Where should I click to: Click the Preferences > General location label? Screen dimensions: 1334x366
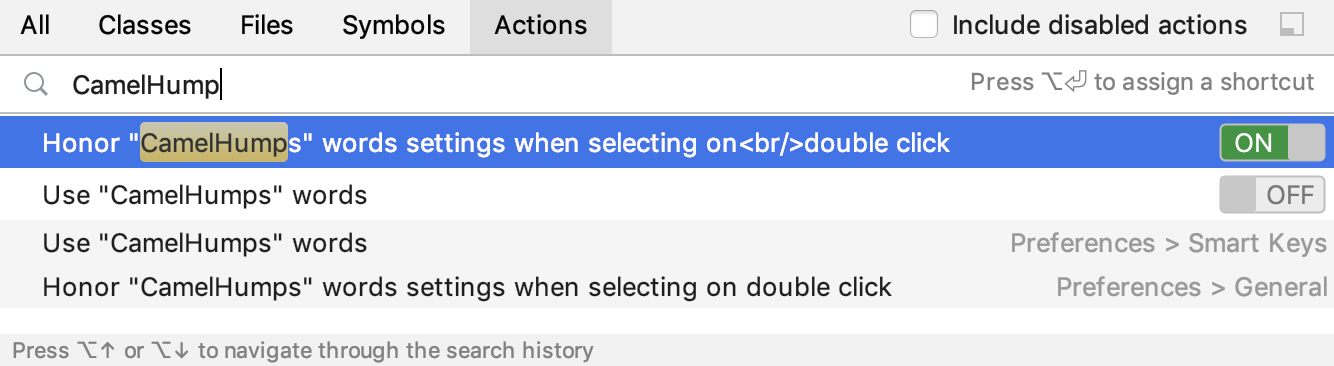(1192, 287)
